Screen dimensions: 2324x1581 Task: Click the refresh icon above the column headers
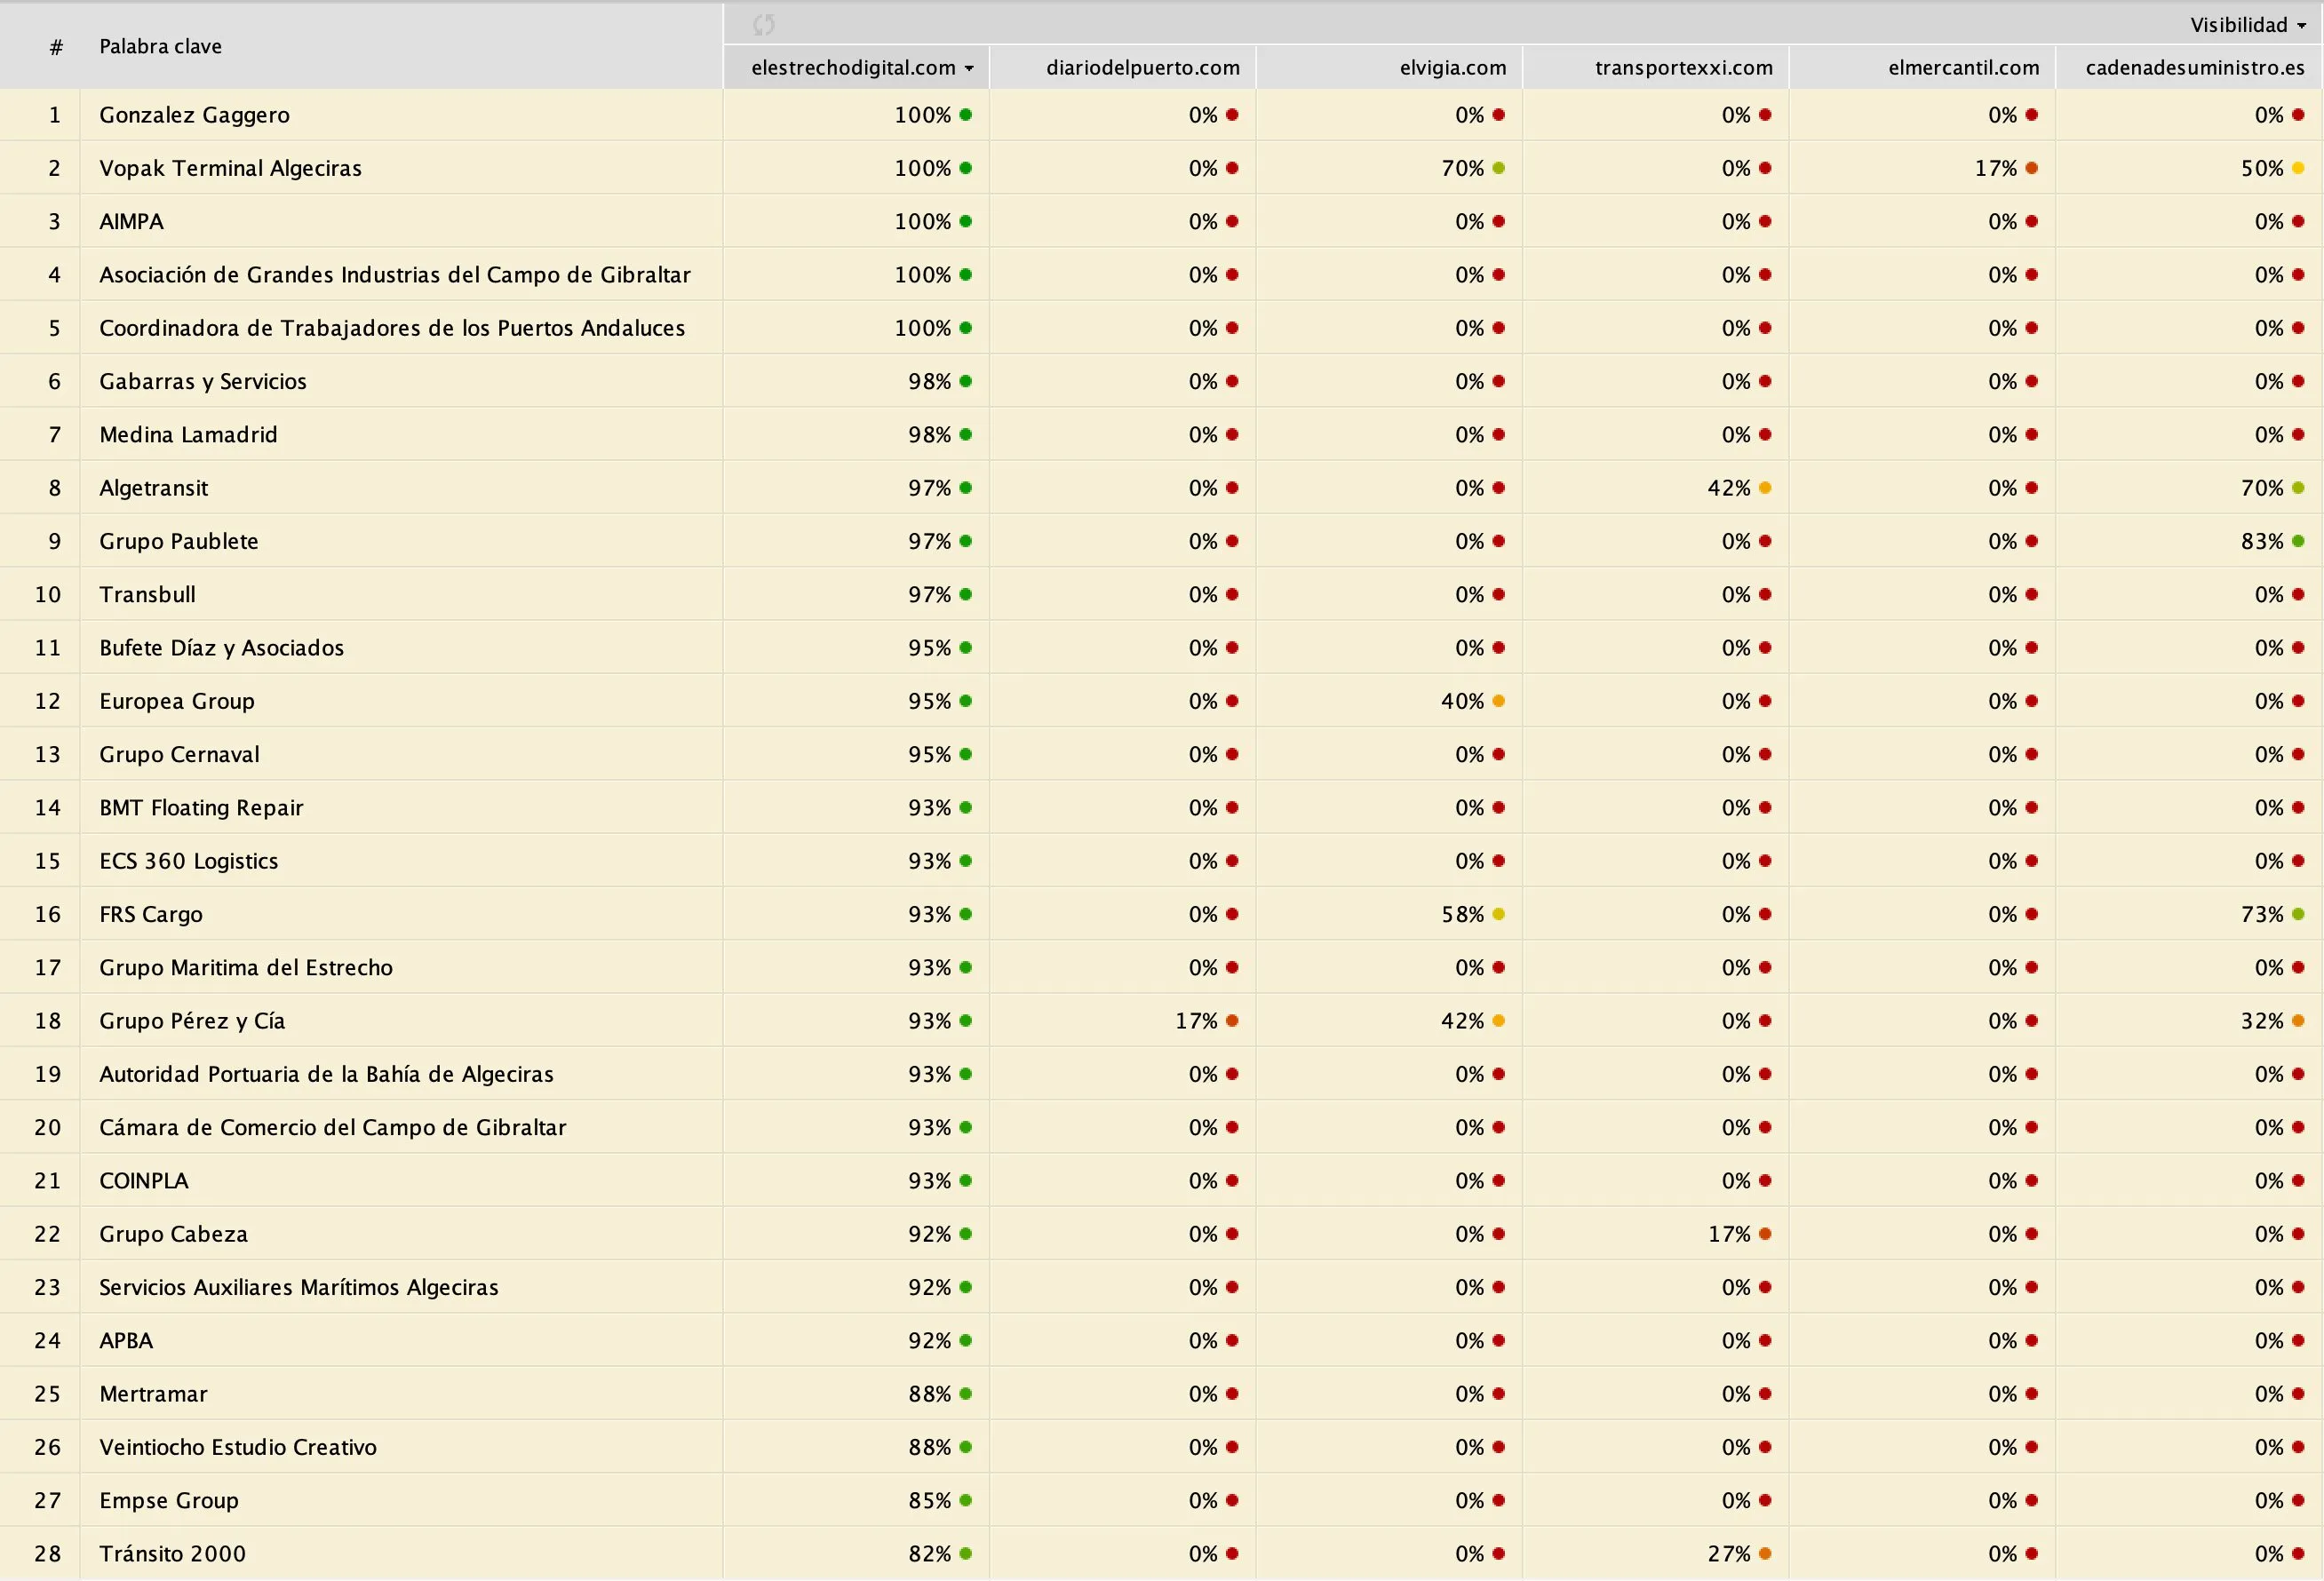(x=764, y=24)
